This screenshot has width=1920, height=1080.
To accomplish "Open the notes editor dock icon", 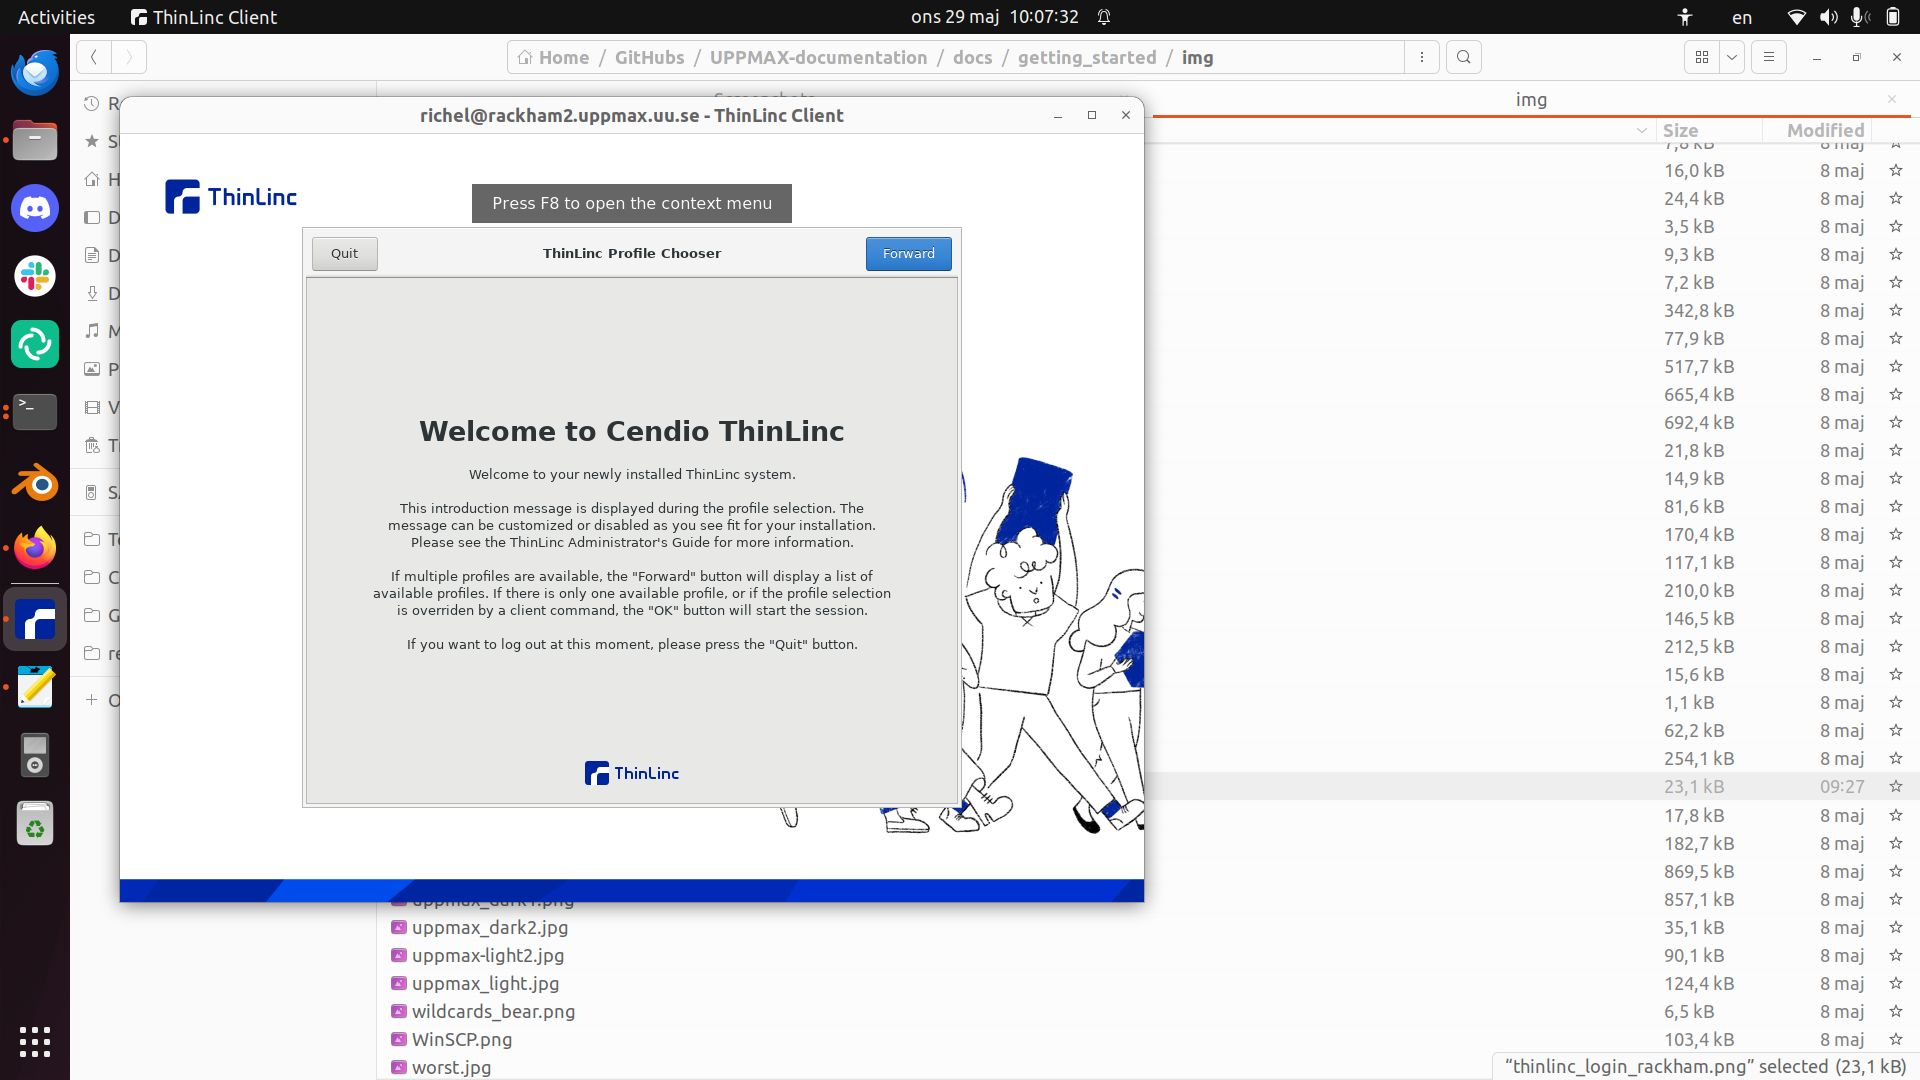I will pos(35,688).
